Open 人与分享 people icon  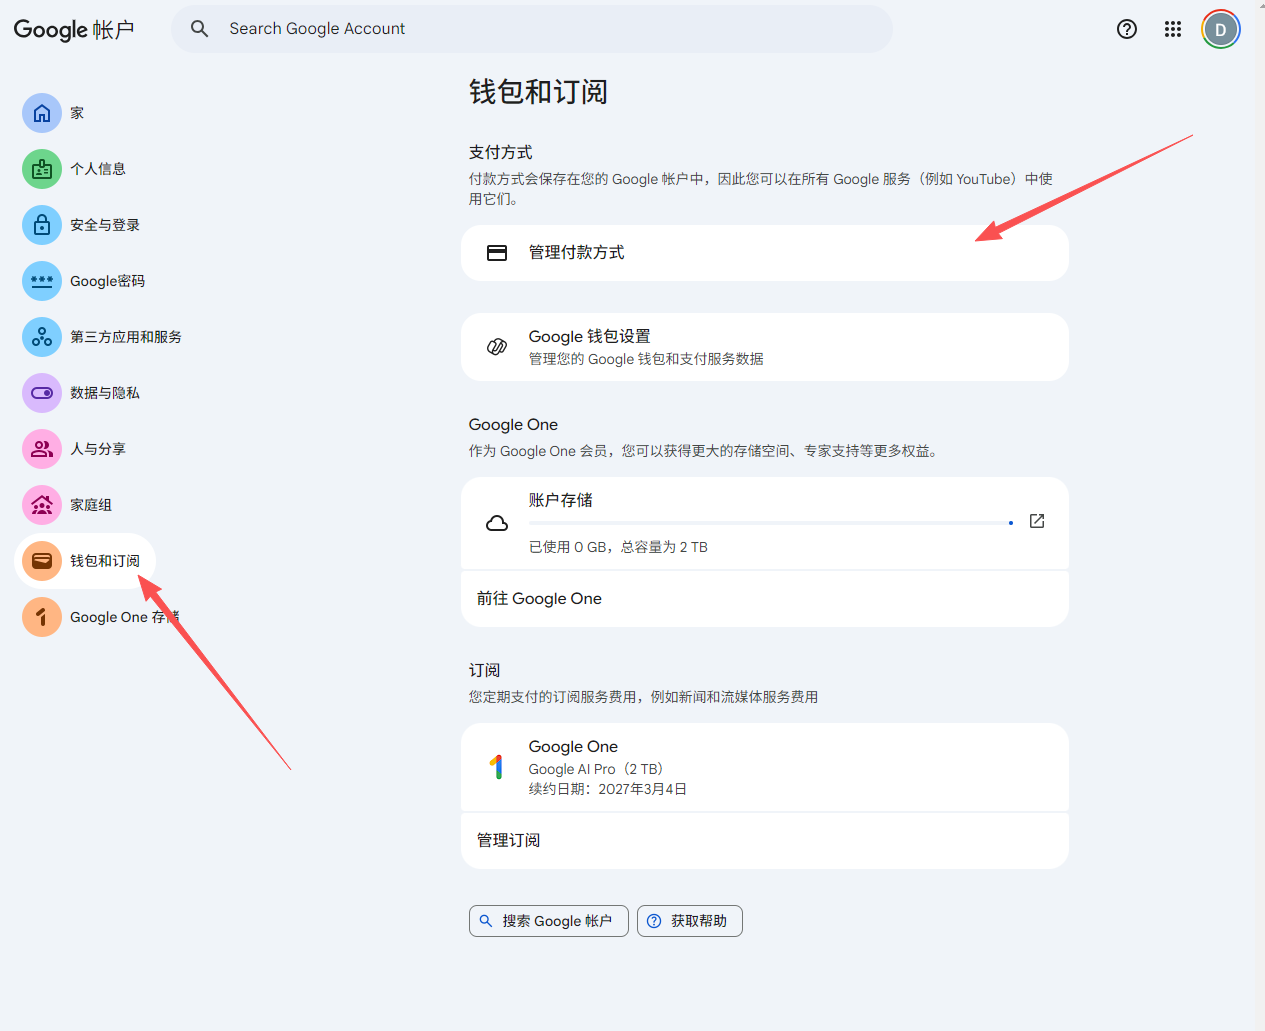pyautogui.click(x=42, y=449)
